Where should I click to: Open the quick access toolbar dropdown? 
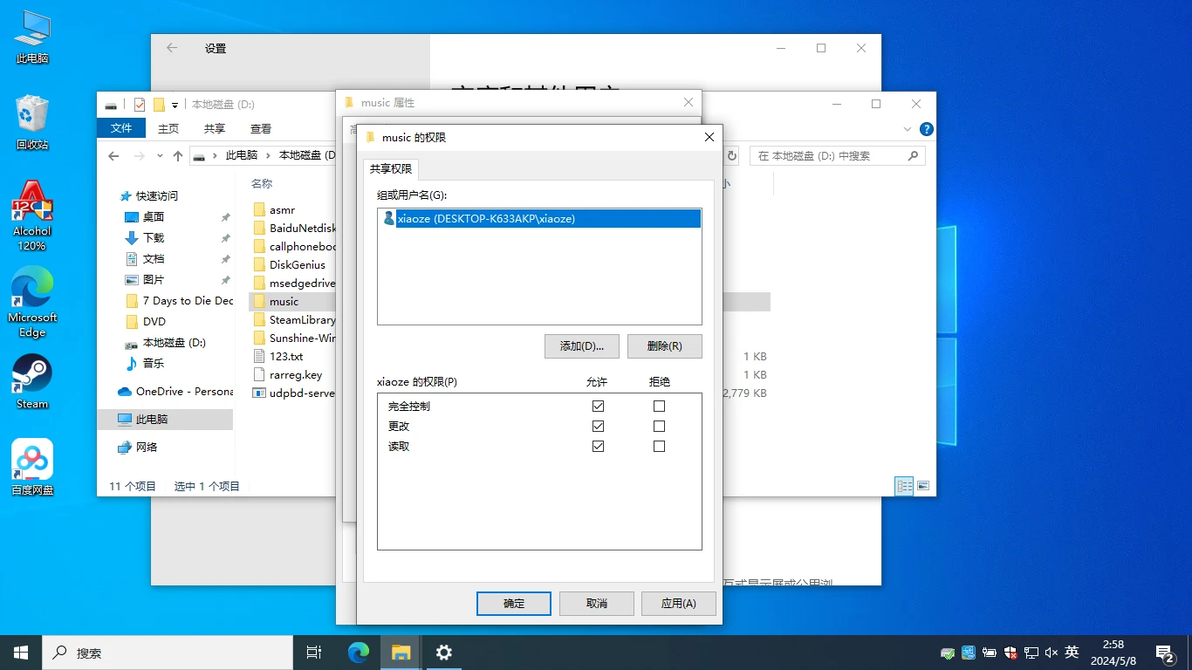(x=175, y=105)
